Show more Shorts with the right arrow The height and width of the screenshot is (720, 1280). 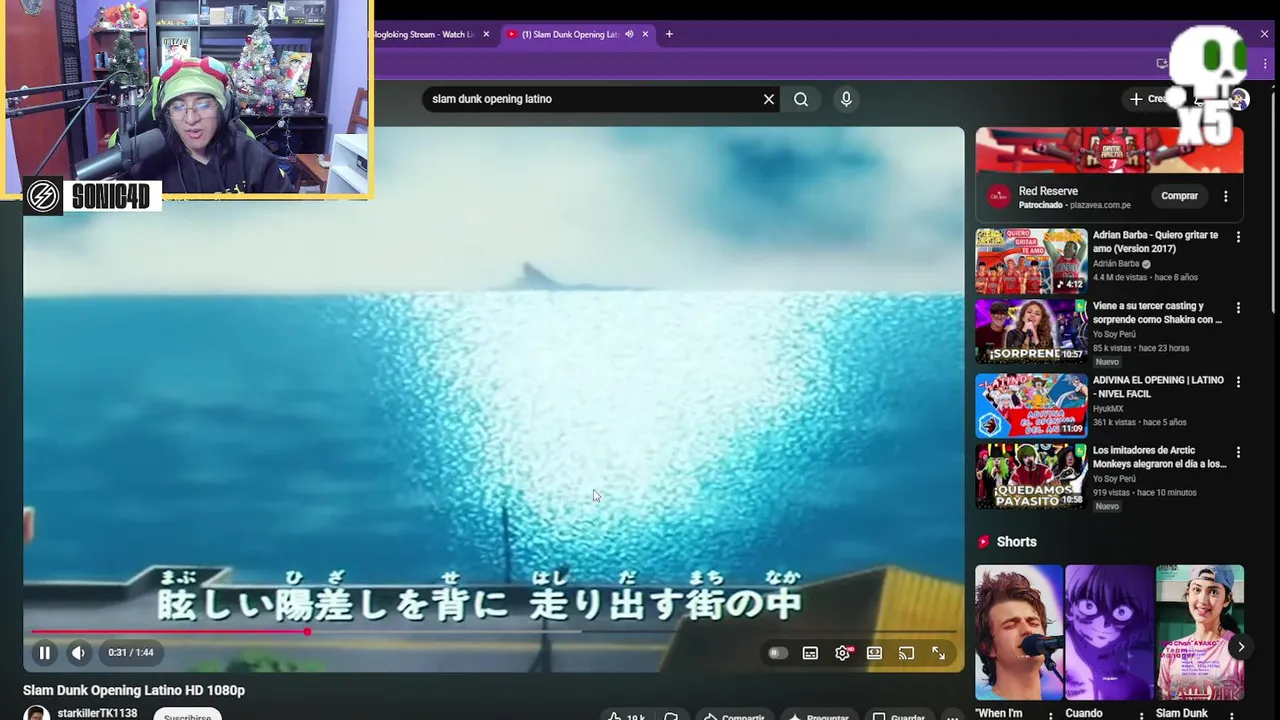coord(1240,647)
